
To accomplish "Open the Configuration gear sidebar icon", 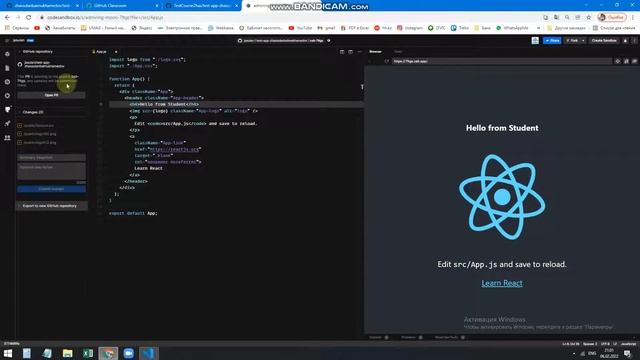I will pos(7,96).
